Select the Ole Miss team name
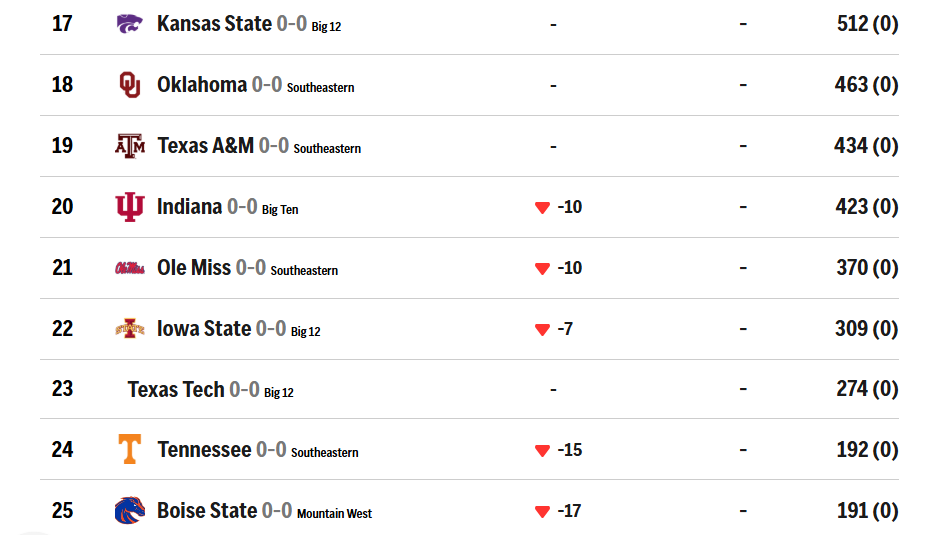Image resolution: width=945 pixels, height=535 pixels. tap(194, 268)
